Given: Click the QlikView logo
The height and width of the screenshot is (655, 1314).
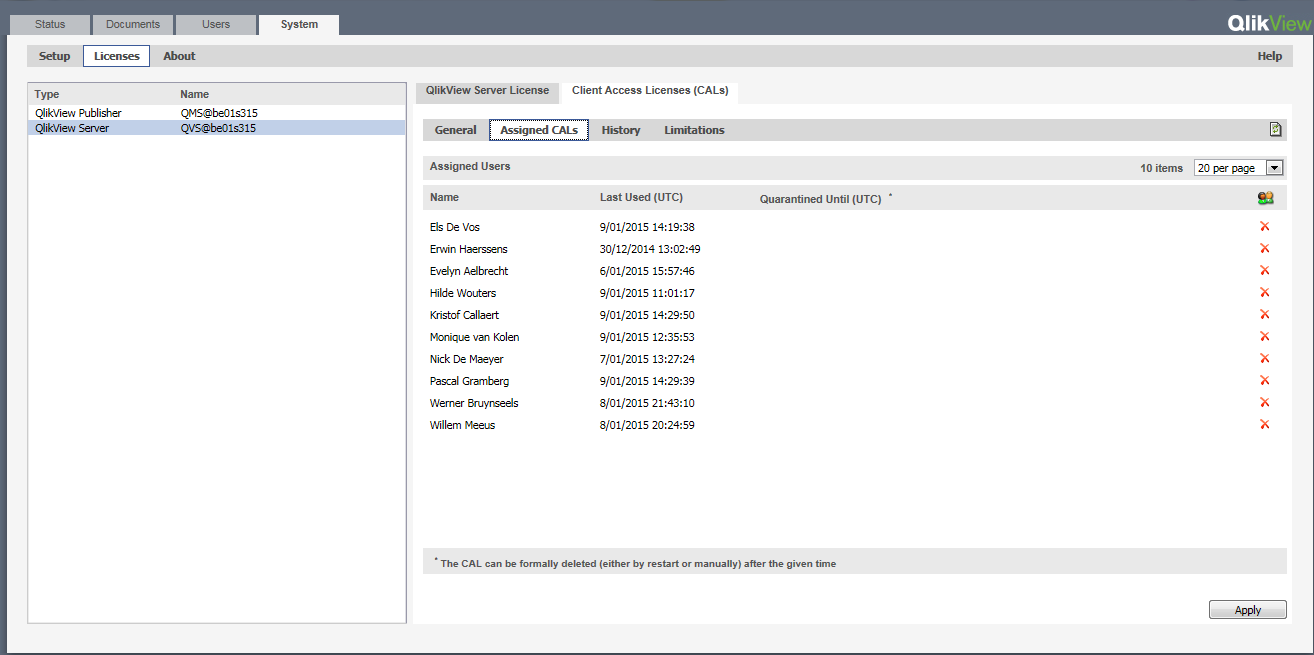Looking at the screenshot, I should (1268, 23).
